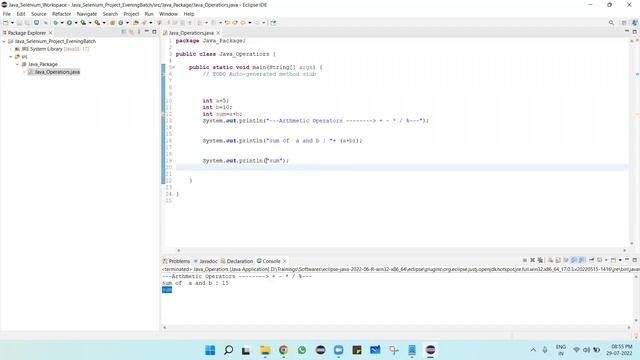This screenshot has height=360, width=640.
Task: Click the Back navigation arrow icon
Action: (x=243, y=23)
